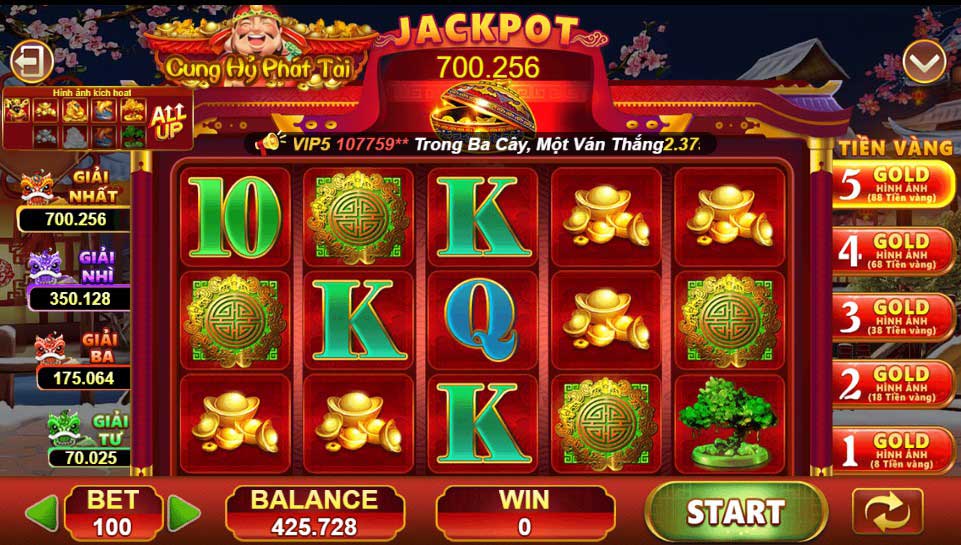Image resolution: width=961 pixels, height=545 pixels.
Task: Click the ALL UP icon
Action: (x=169, y=121)
